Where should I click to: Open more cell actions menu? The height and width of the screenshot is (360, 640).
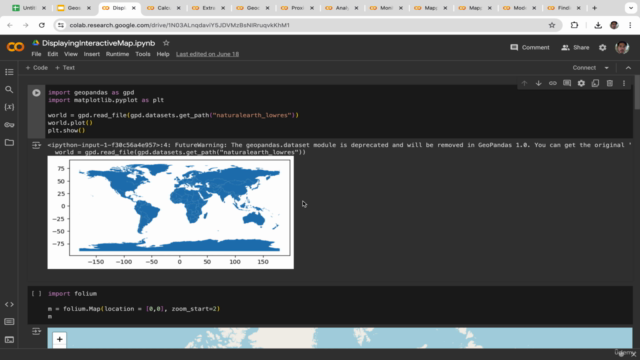point(624,83)
